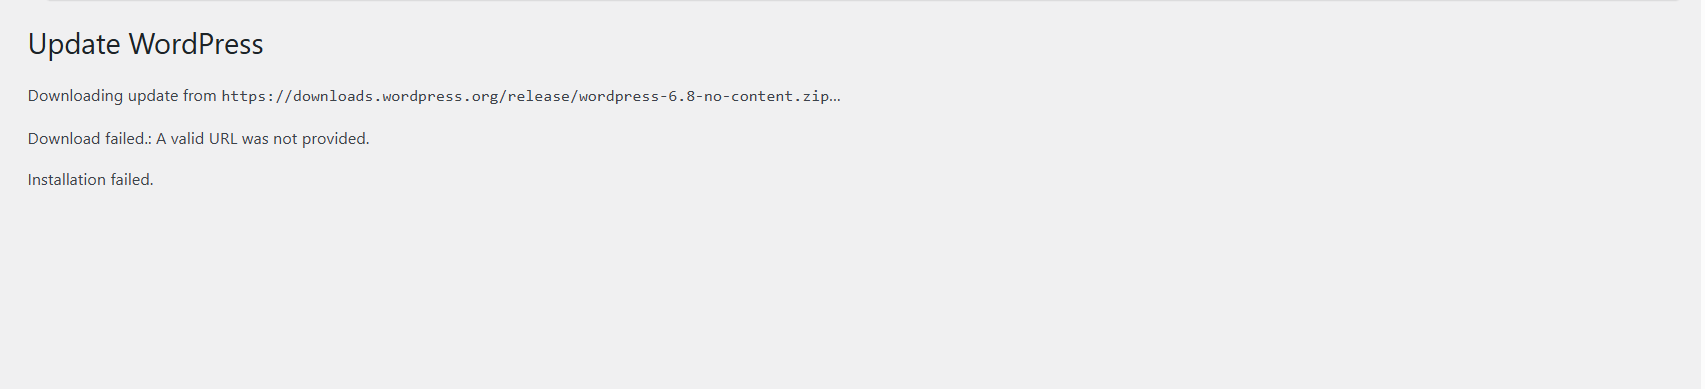Click the horizontal divider line above the heading
The height and width of the screenshot is (389, 1705).
862,1
